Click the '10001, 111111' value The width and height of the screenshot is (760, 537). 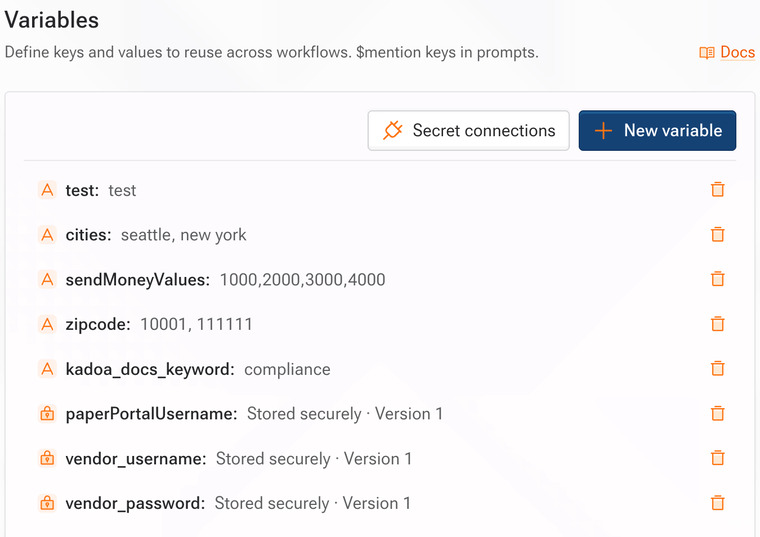tap(196, 324)
